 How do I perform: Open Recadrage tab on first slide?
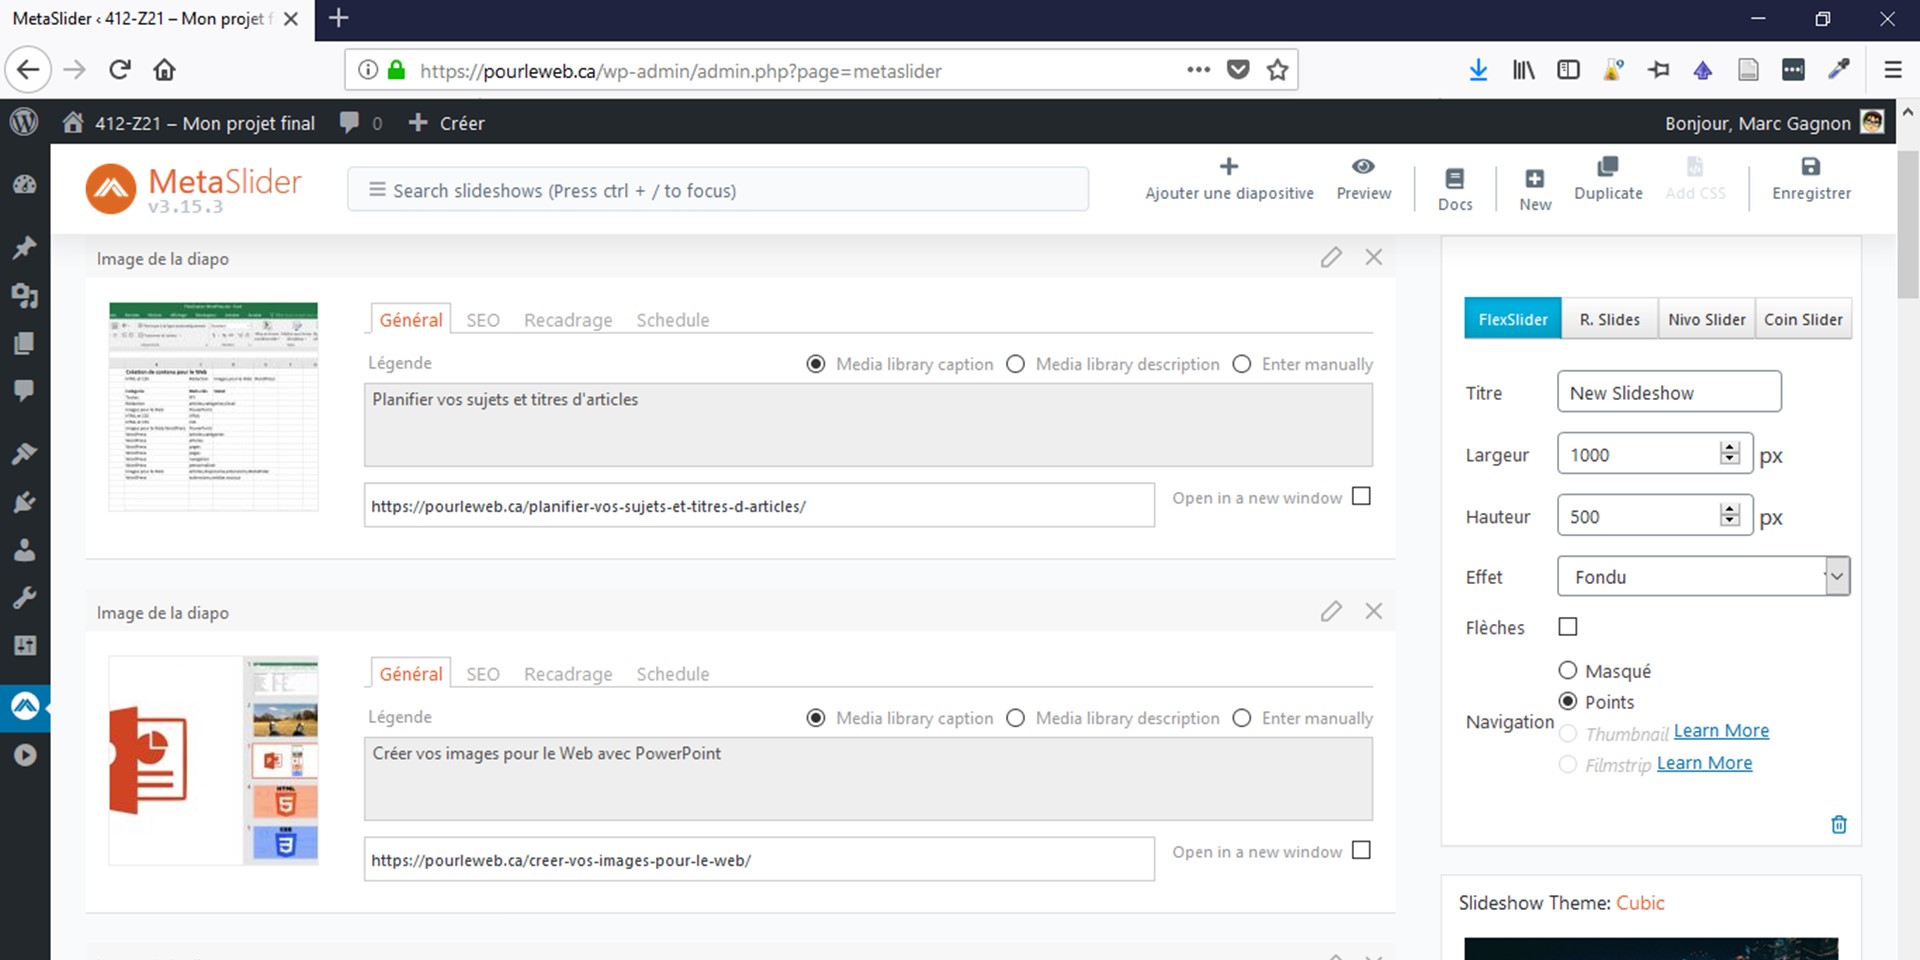tap(568, 320)
